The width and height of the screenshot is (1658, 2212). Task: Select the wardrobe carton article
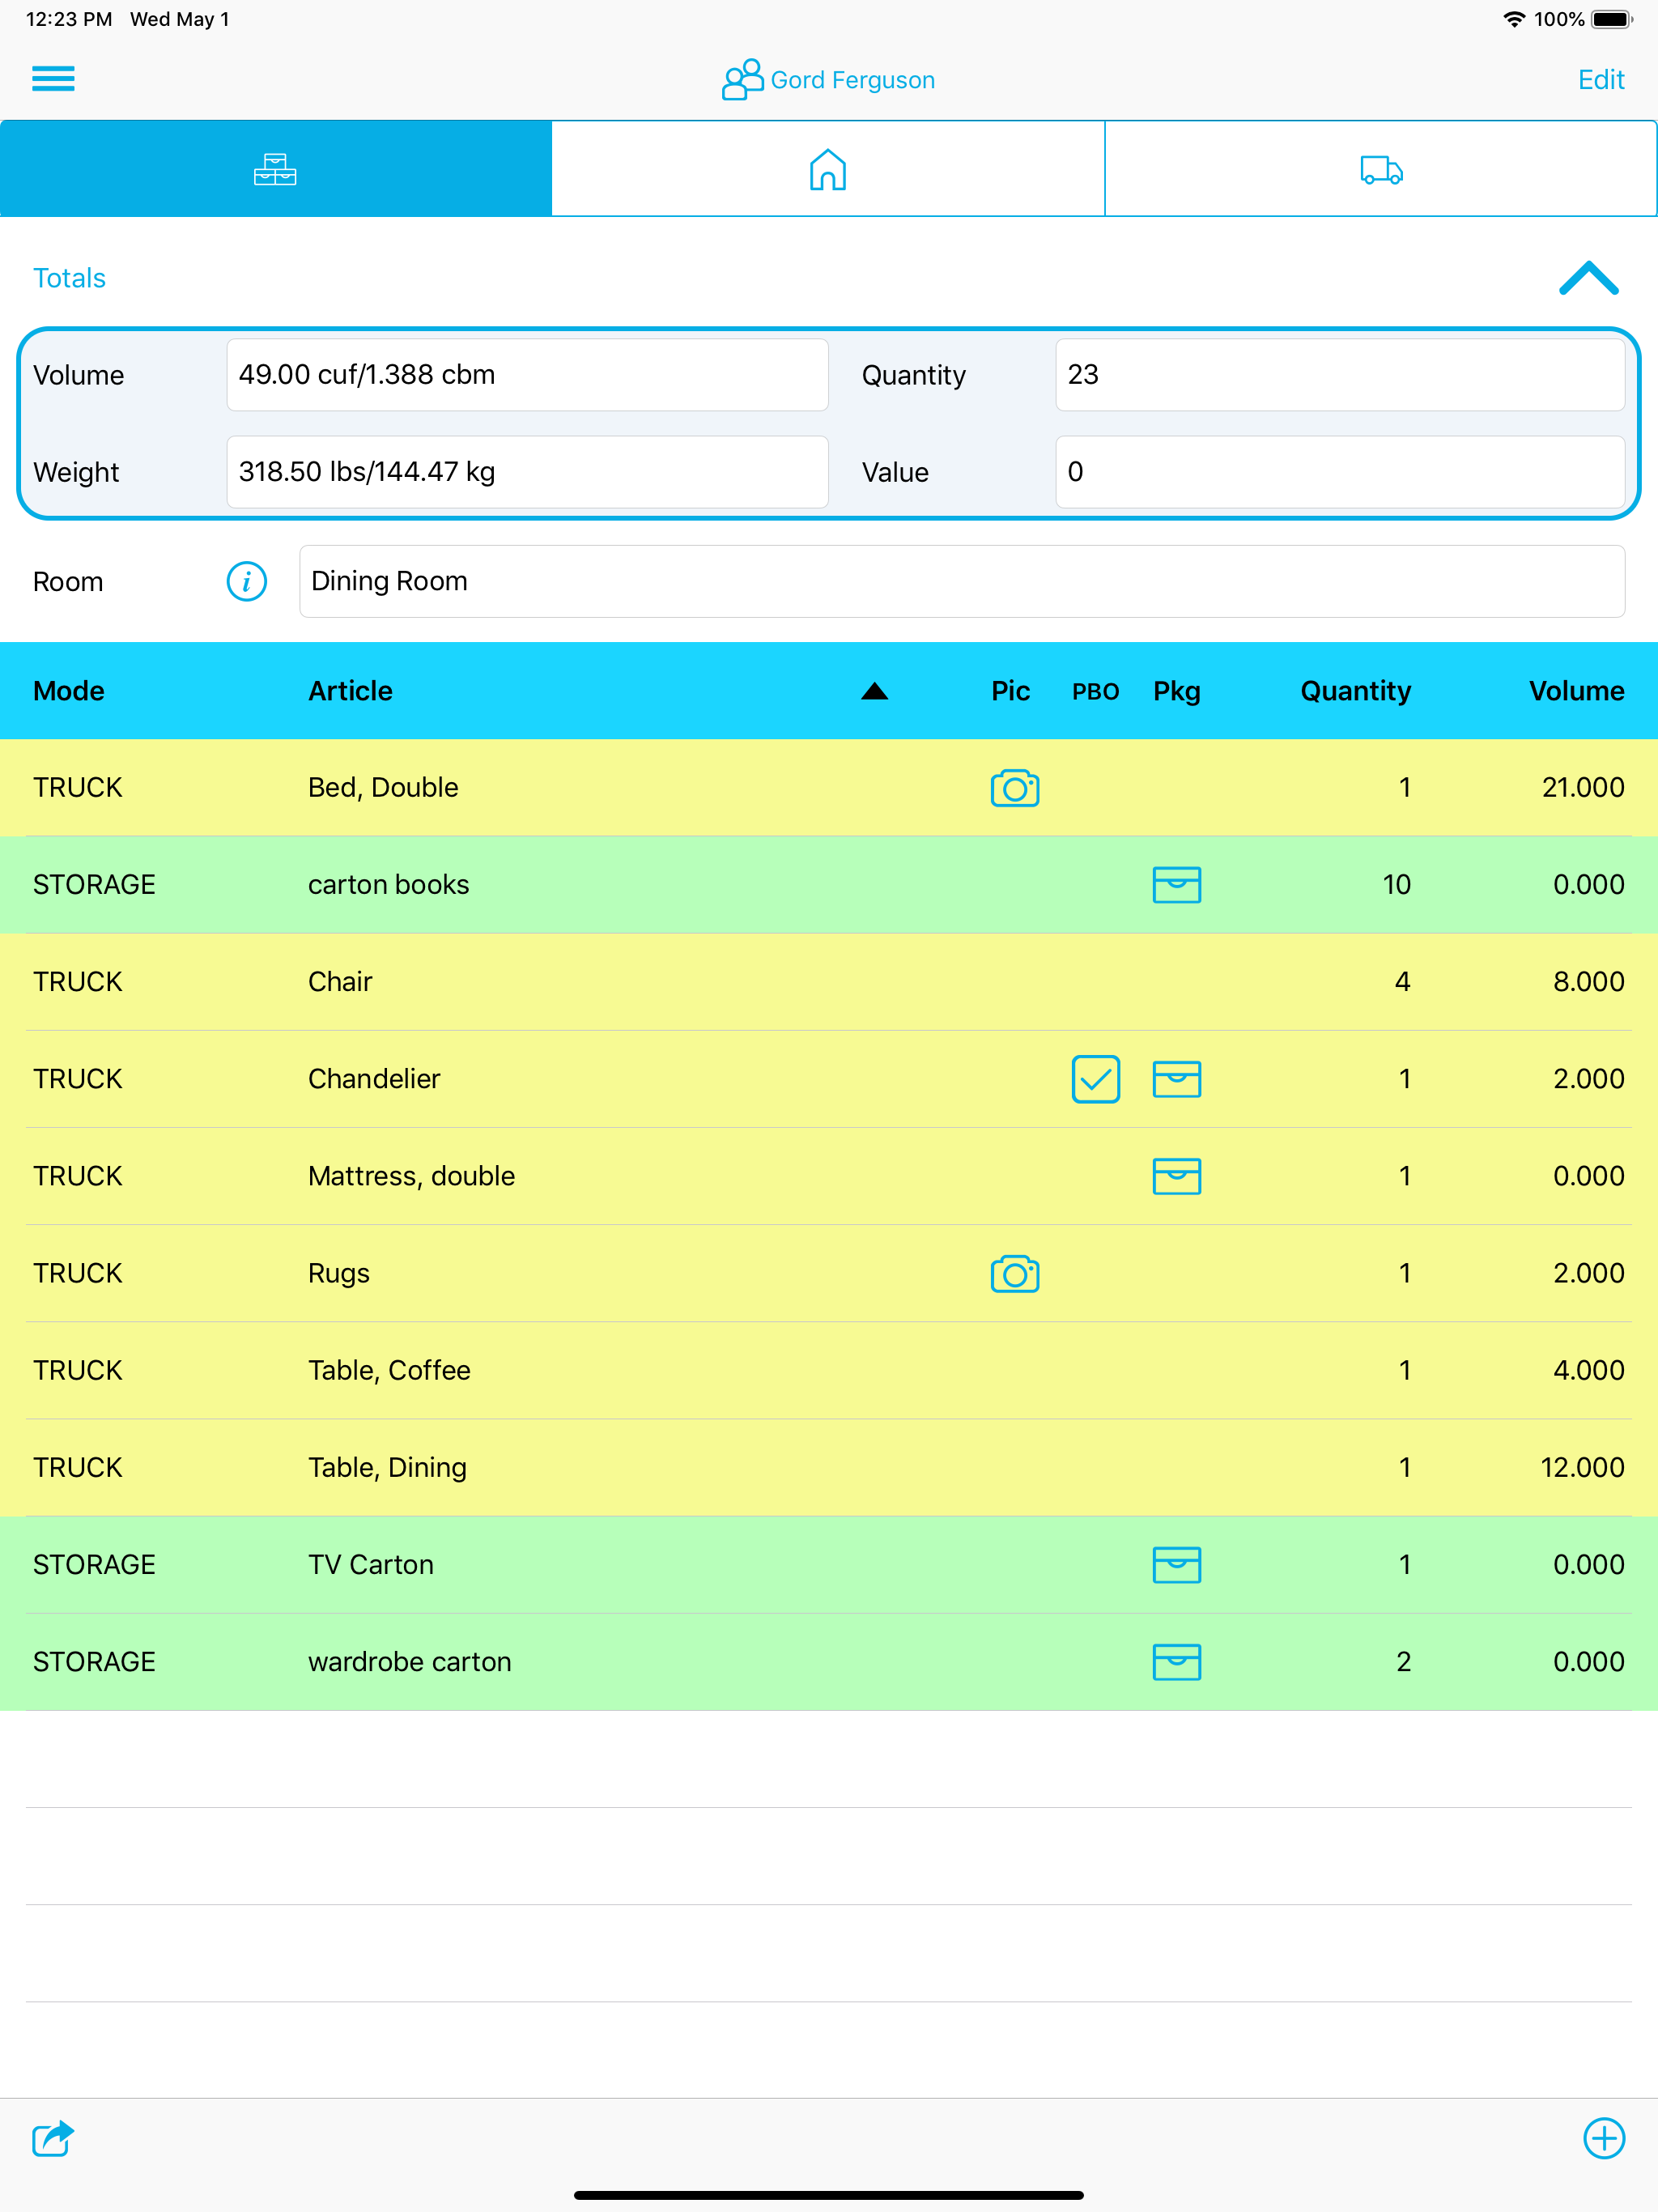[x=409, y=1661]
